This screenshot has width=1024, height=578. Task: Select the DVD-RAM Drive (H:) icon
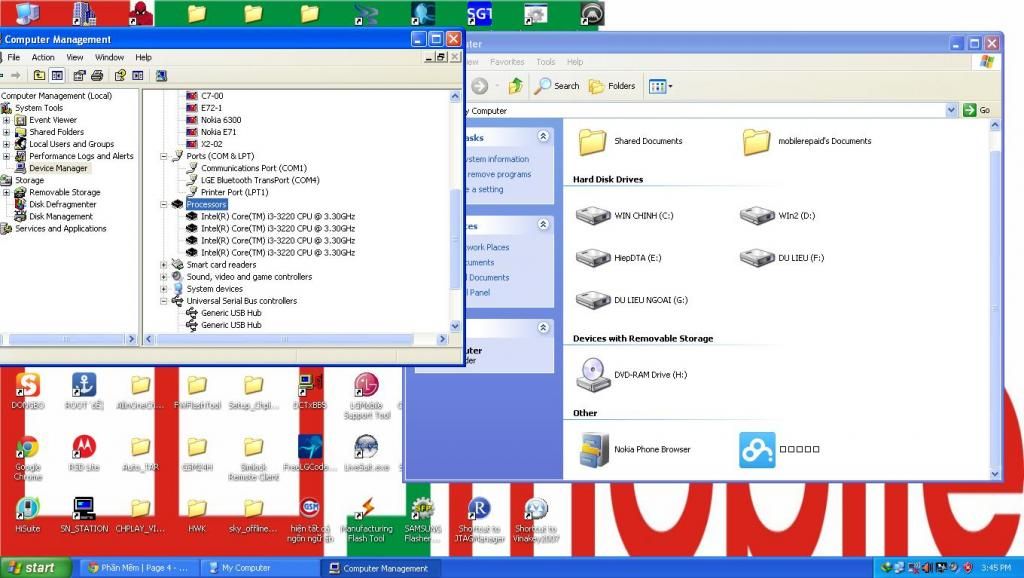(x=593, y=375)
